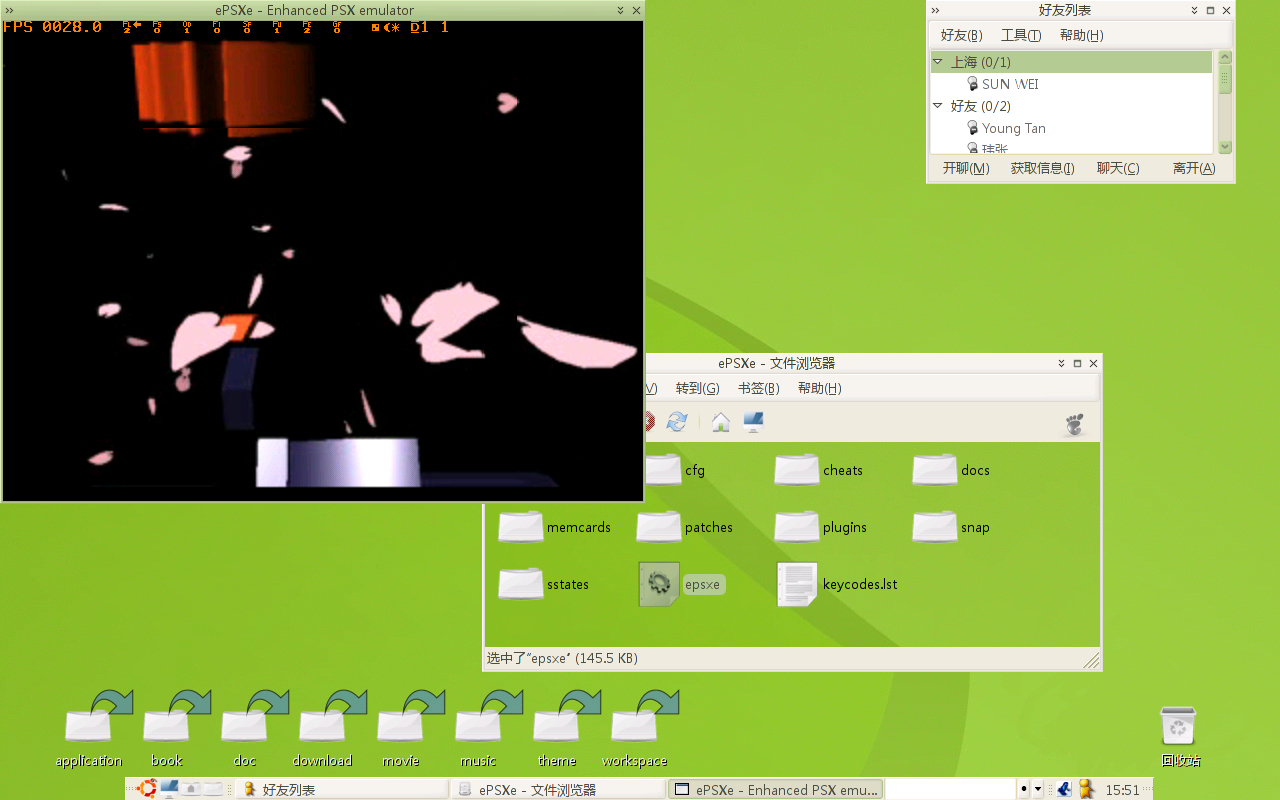The width and height of the screenshot is (1280, 800).
Task: Switch to ePSXe Enhanced PSX emu taskbar button
Action: coord(775,789)
